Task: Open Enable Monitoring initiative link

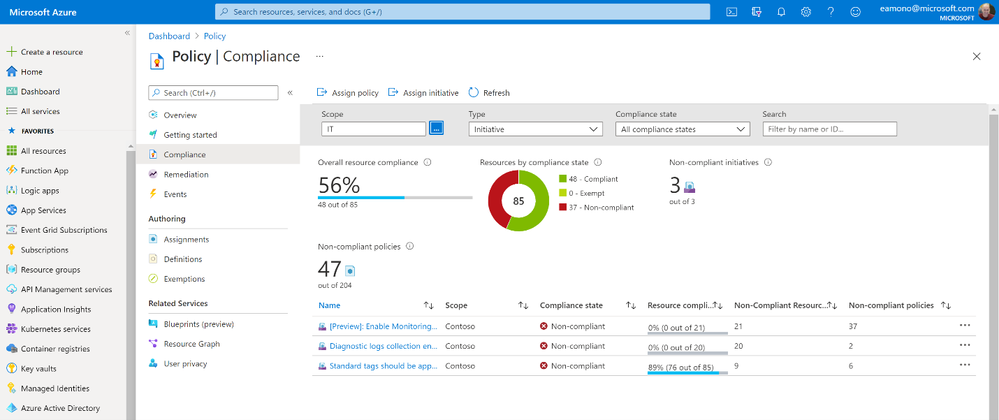Action: 383,326
